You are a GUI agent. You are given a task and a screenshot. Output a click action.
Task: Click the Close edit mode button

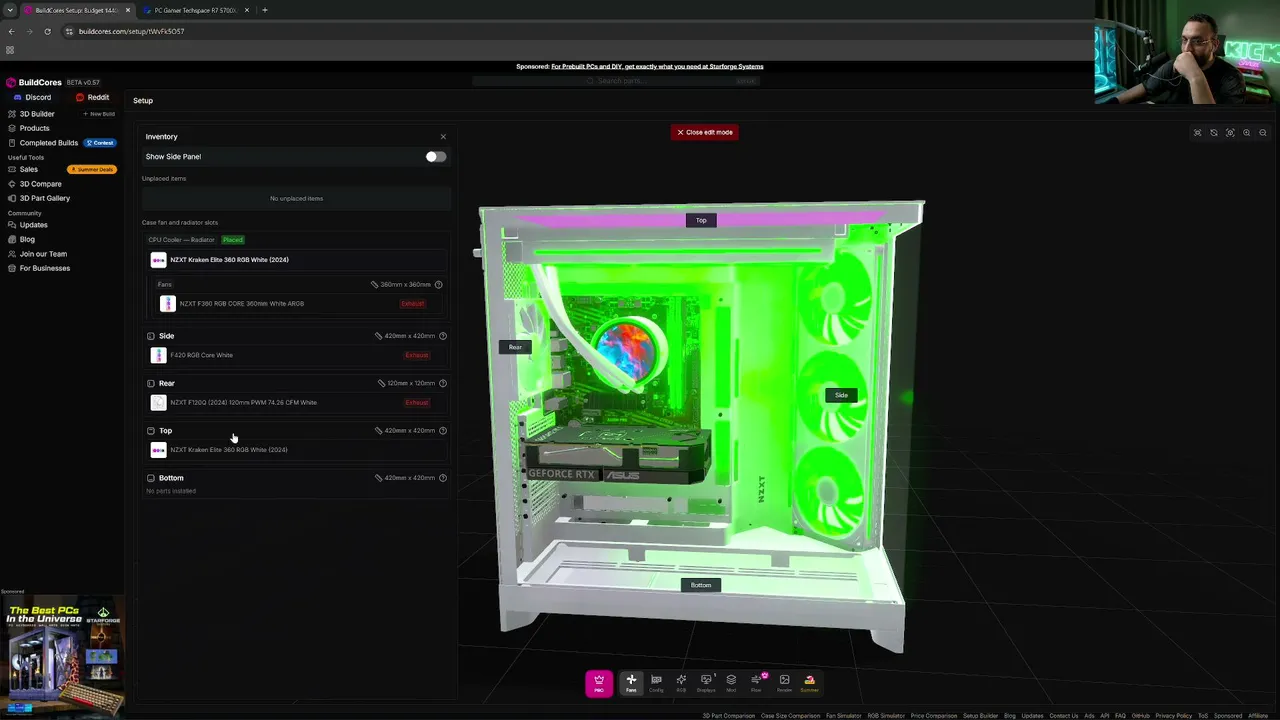pos(705,132)
